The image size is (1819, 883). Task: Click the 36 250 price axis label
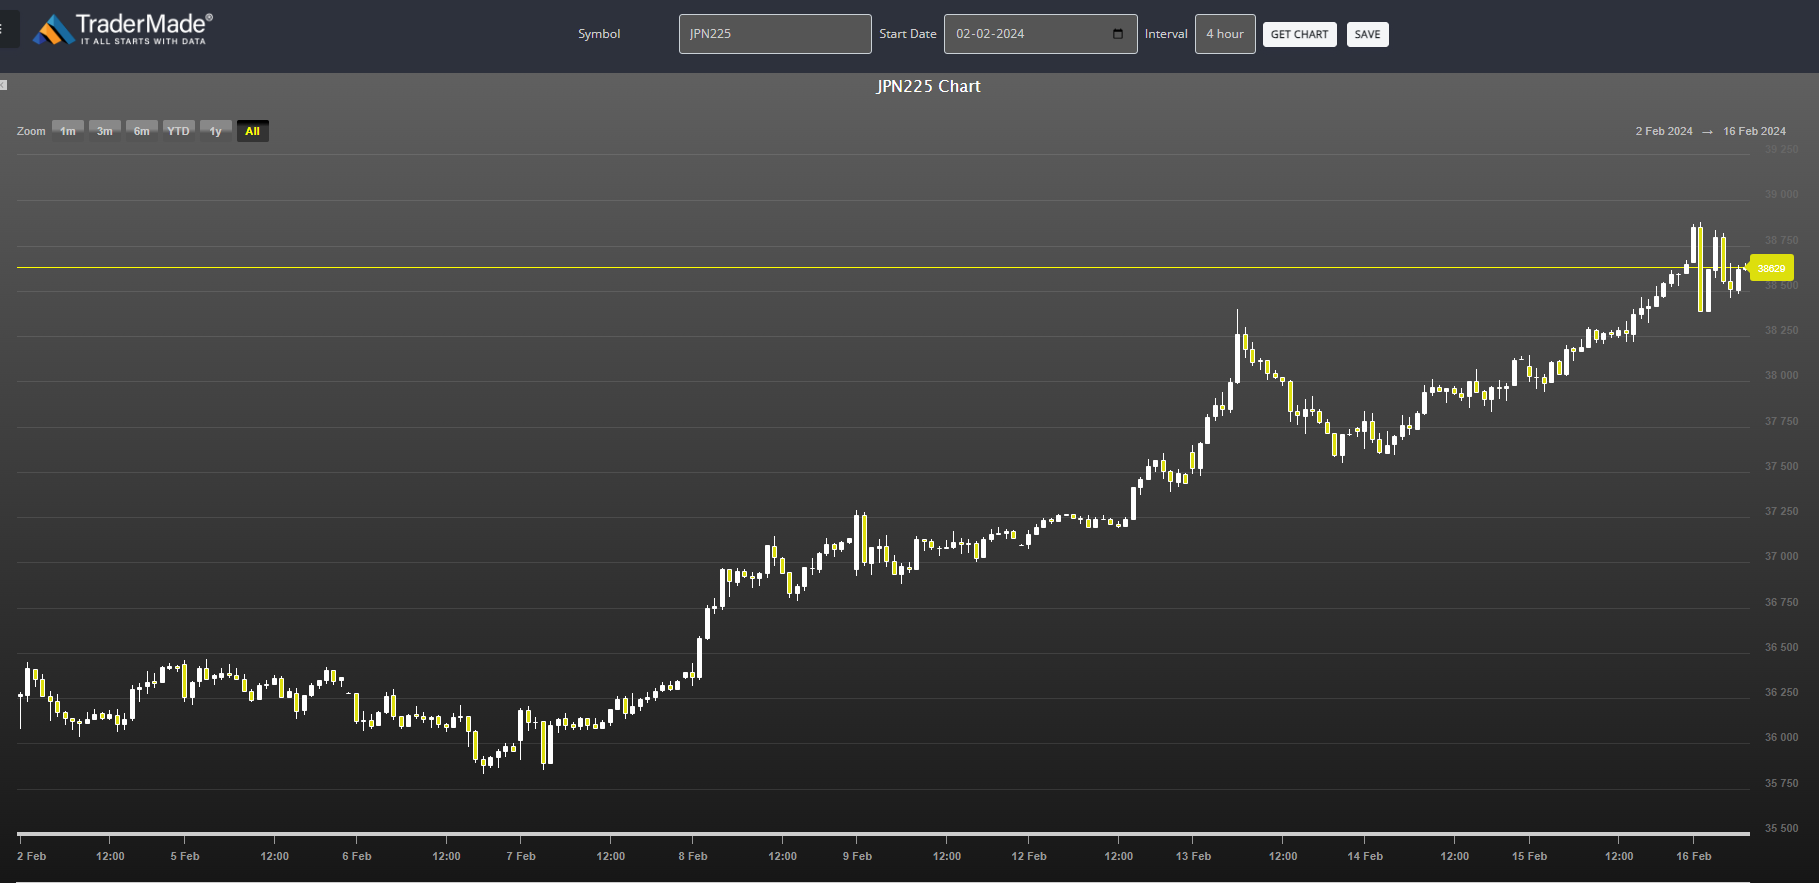(1781, 692)
